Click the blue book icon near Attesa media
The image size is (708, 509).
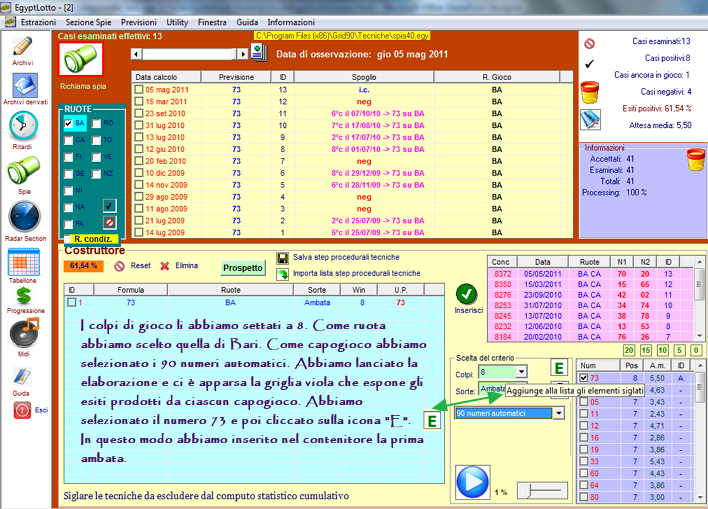pyautogui.click(x=590, y=119)
